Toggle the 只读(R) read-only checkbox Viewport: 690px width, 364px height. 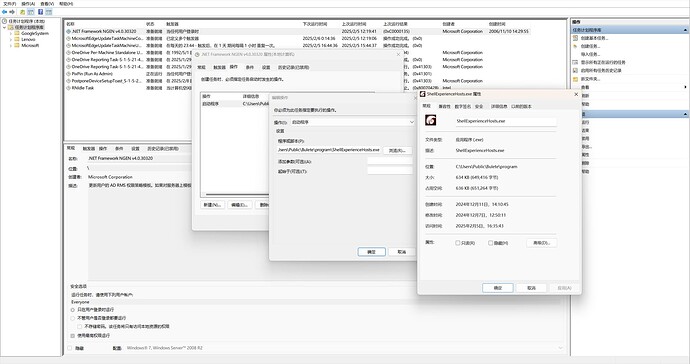pyautogui.click(x=458, y=243)
